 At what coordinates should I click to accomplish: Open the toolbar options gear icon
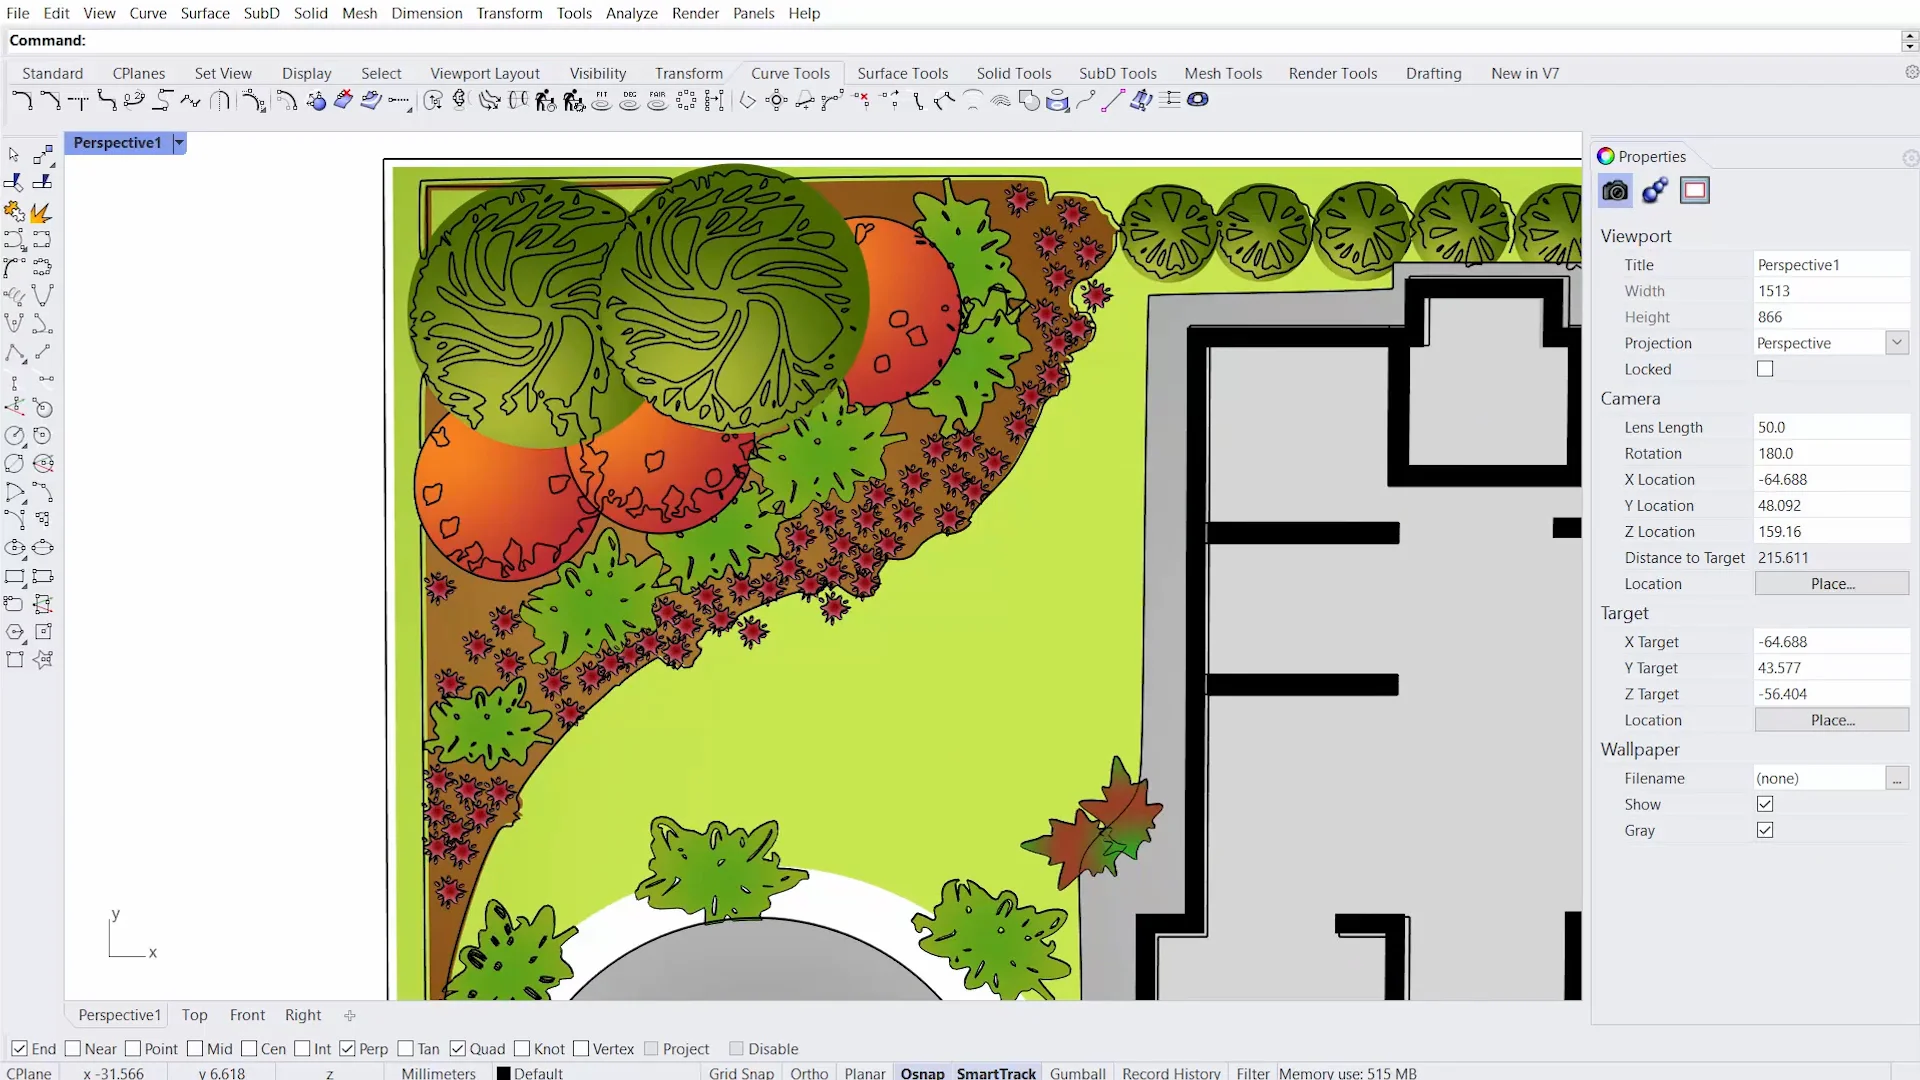pos(1911,72)
